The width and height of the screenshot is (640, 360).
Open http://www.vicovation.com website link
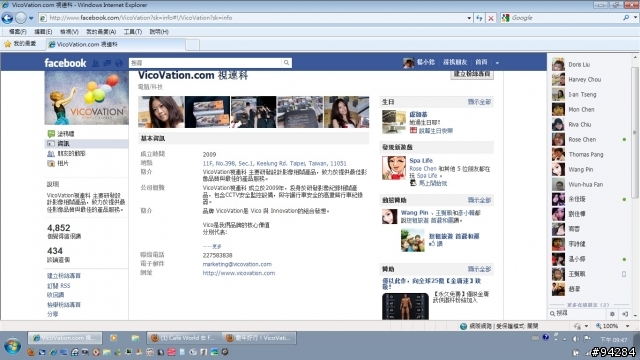(x=239, y=273)
